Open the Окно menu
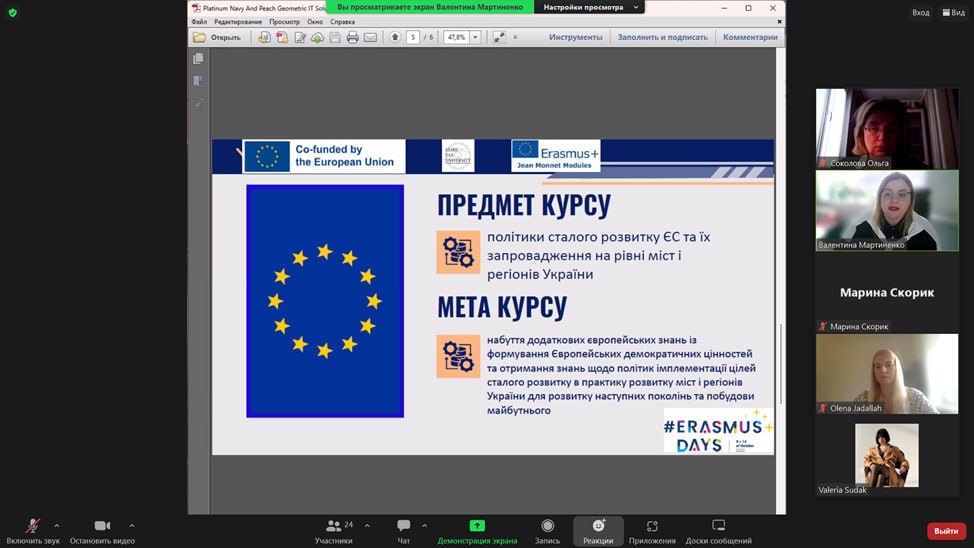Screen dimensions: 974x548 [x=315, y=22]
